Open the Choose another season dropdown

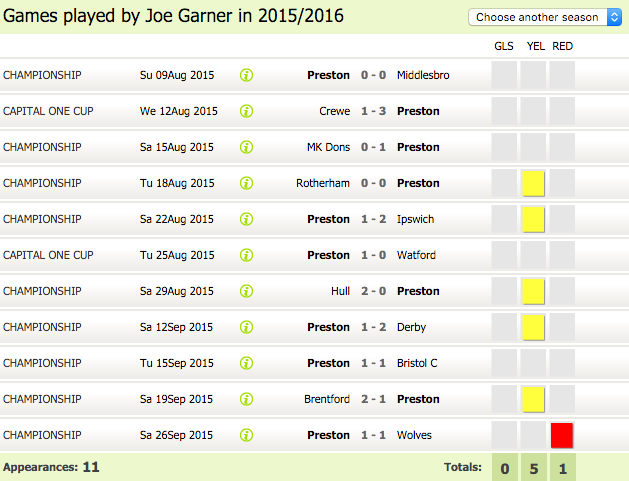pyautogui.click(x=545, y=17)
